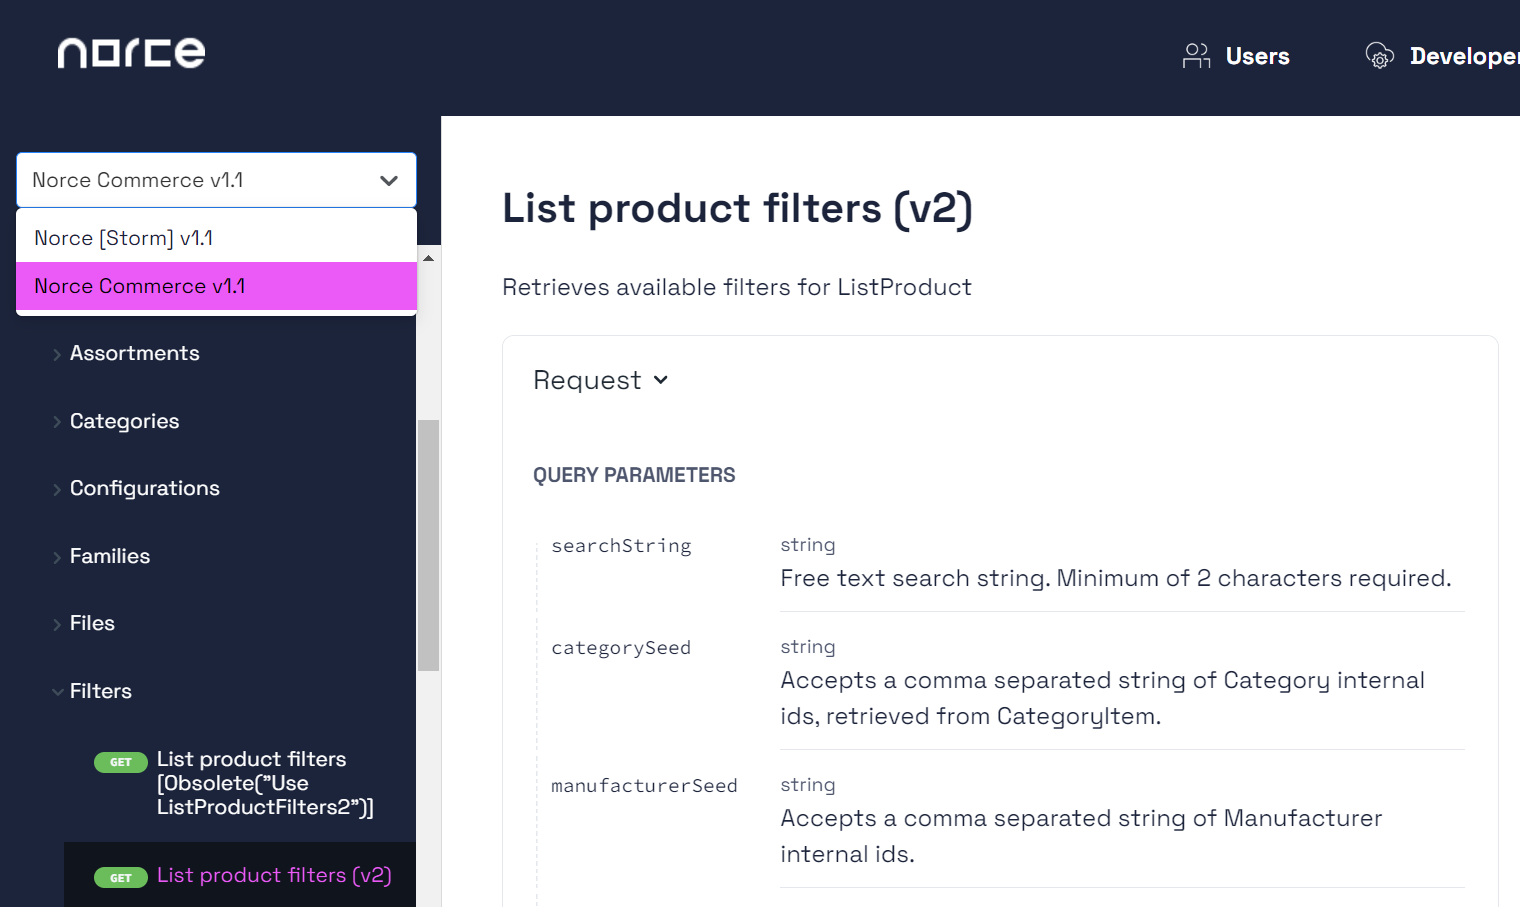This screenshot has height=907, width=1520.
Task: Open obsolete List product filters endpoint
Action: (x=265, y=783)
